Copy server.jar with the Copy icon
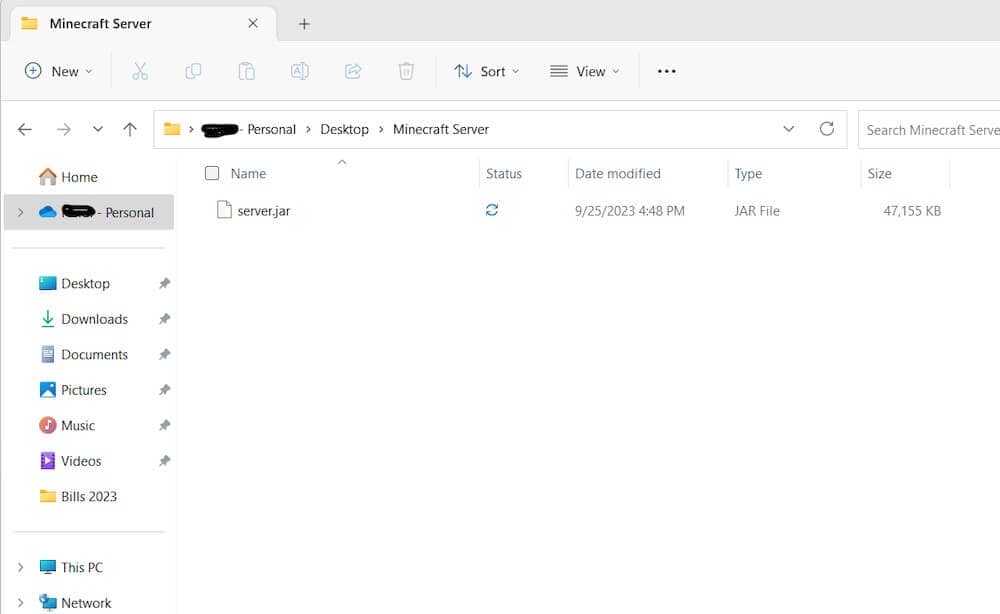The width and height of the screenshot is (1000, 614). click(x=193, y=70)
